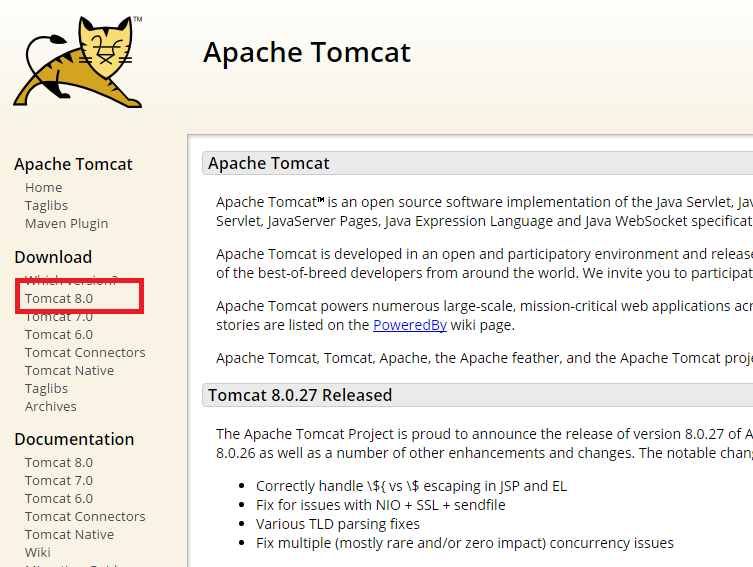Open Tomcat 8.0 under Documentation
This screenshot has height=567, width=753.
[59, 462]
